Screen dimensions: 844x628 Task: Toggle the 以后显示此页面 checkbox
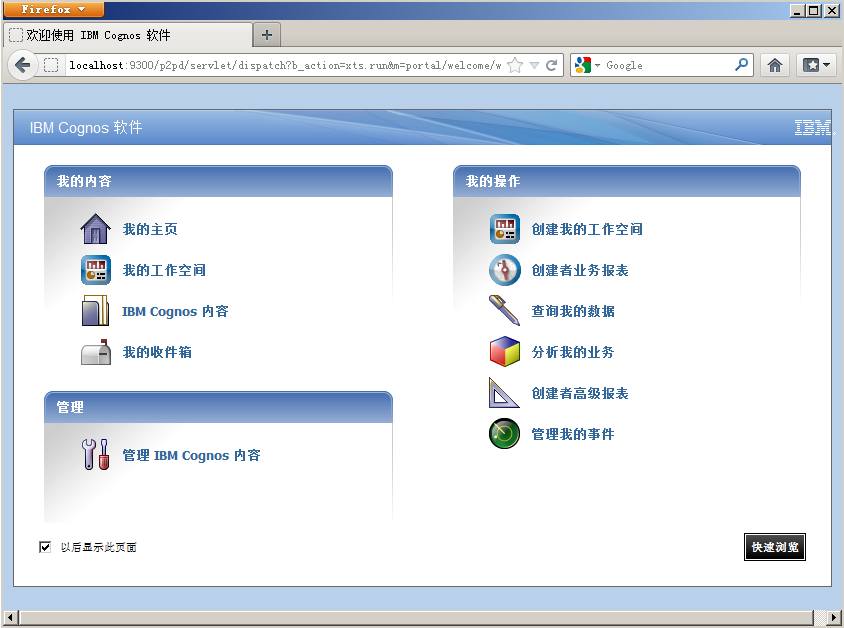[45, 547]
